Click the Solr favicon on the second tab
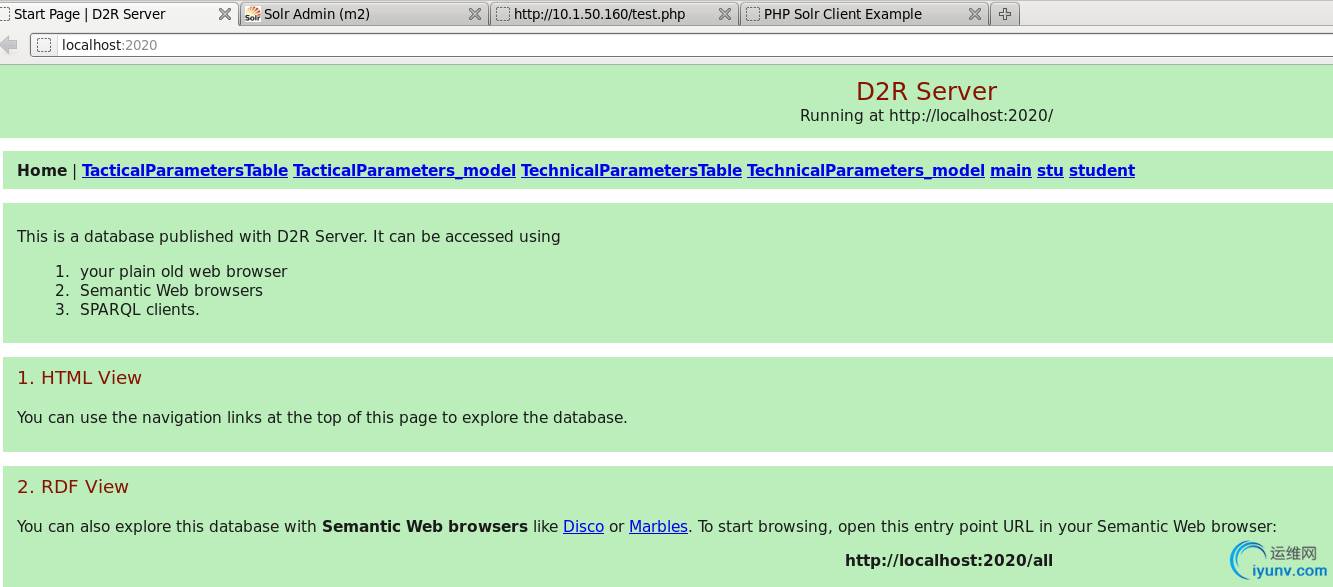This screenshot has width=1333, height=587. point(253,15)
